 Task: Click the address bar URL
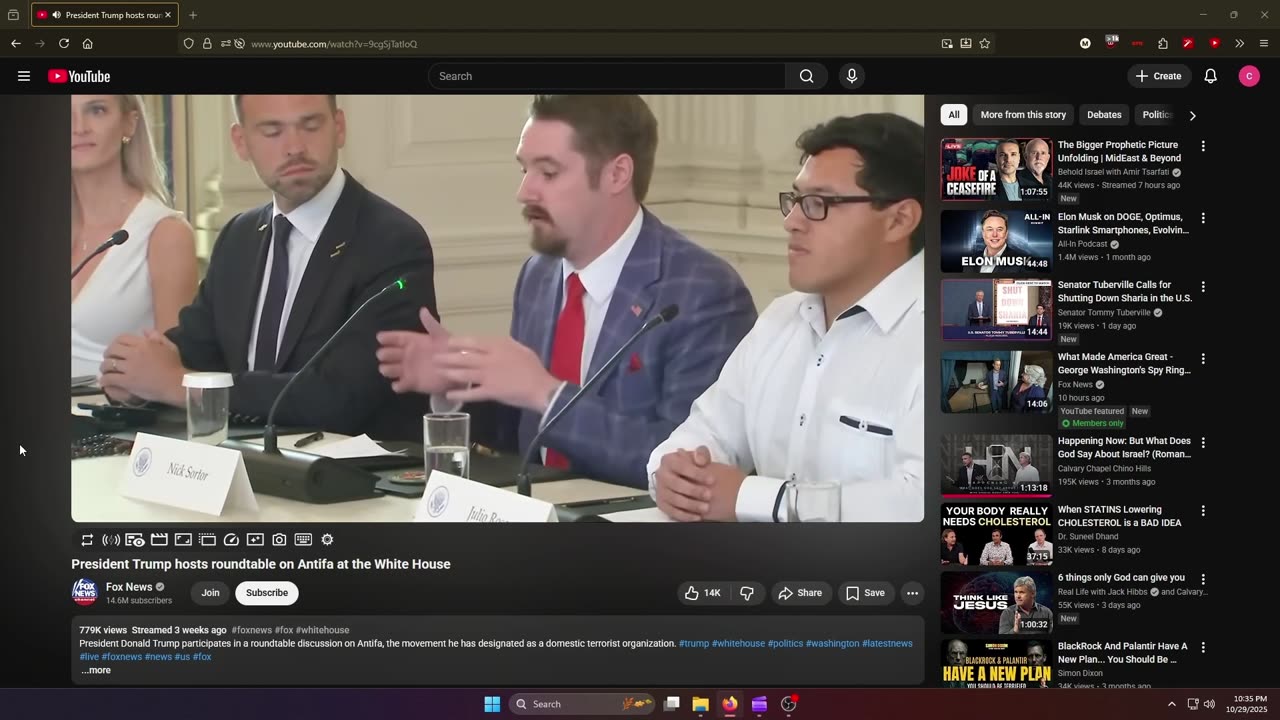(x=334, y=44)
